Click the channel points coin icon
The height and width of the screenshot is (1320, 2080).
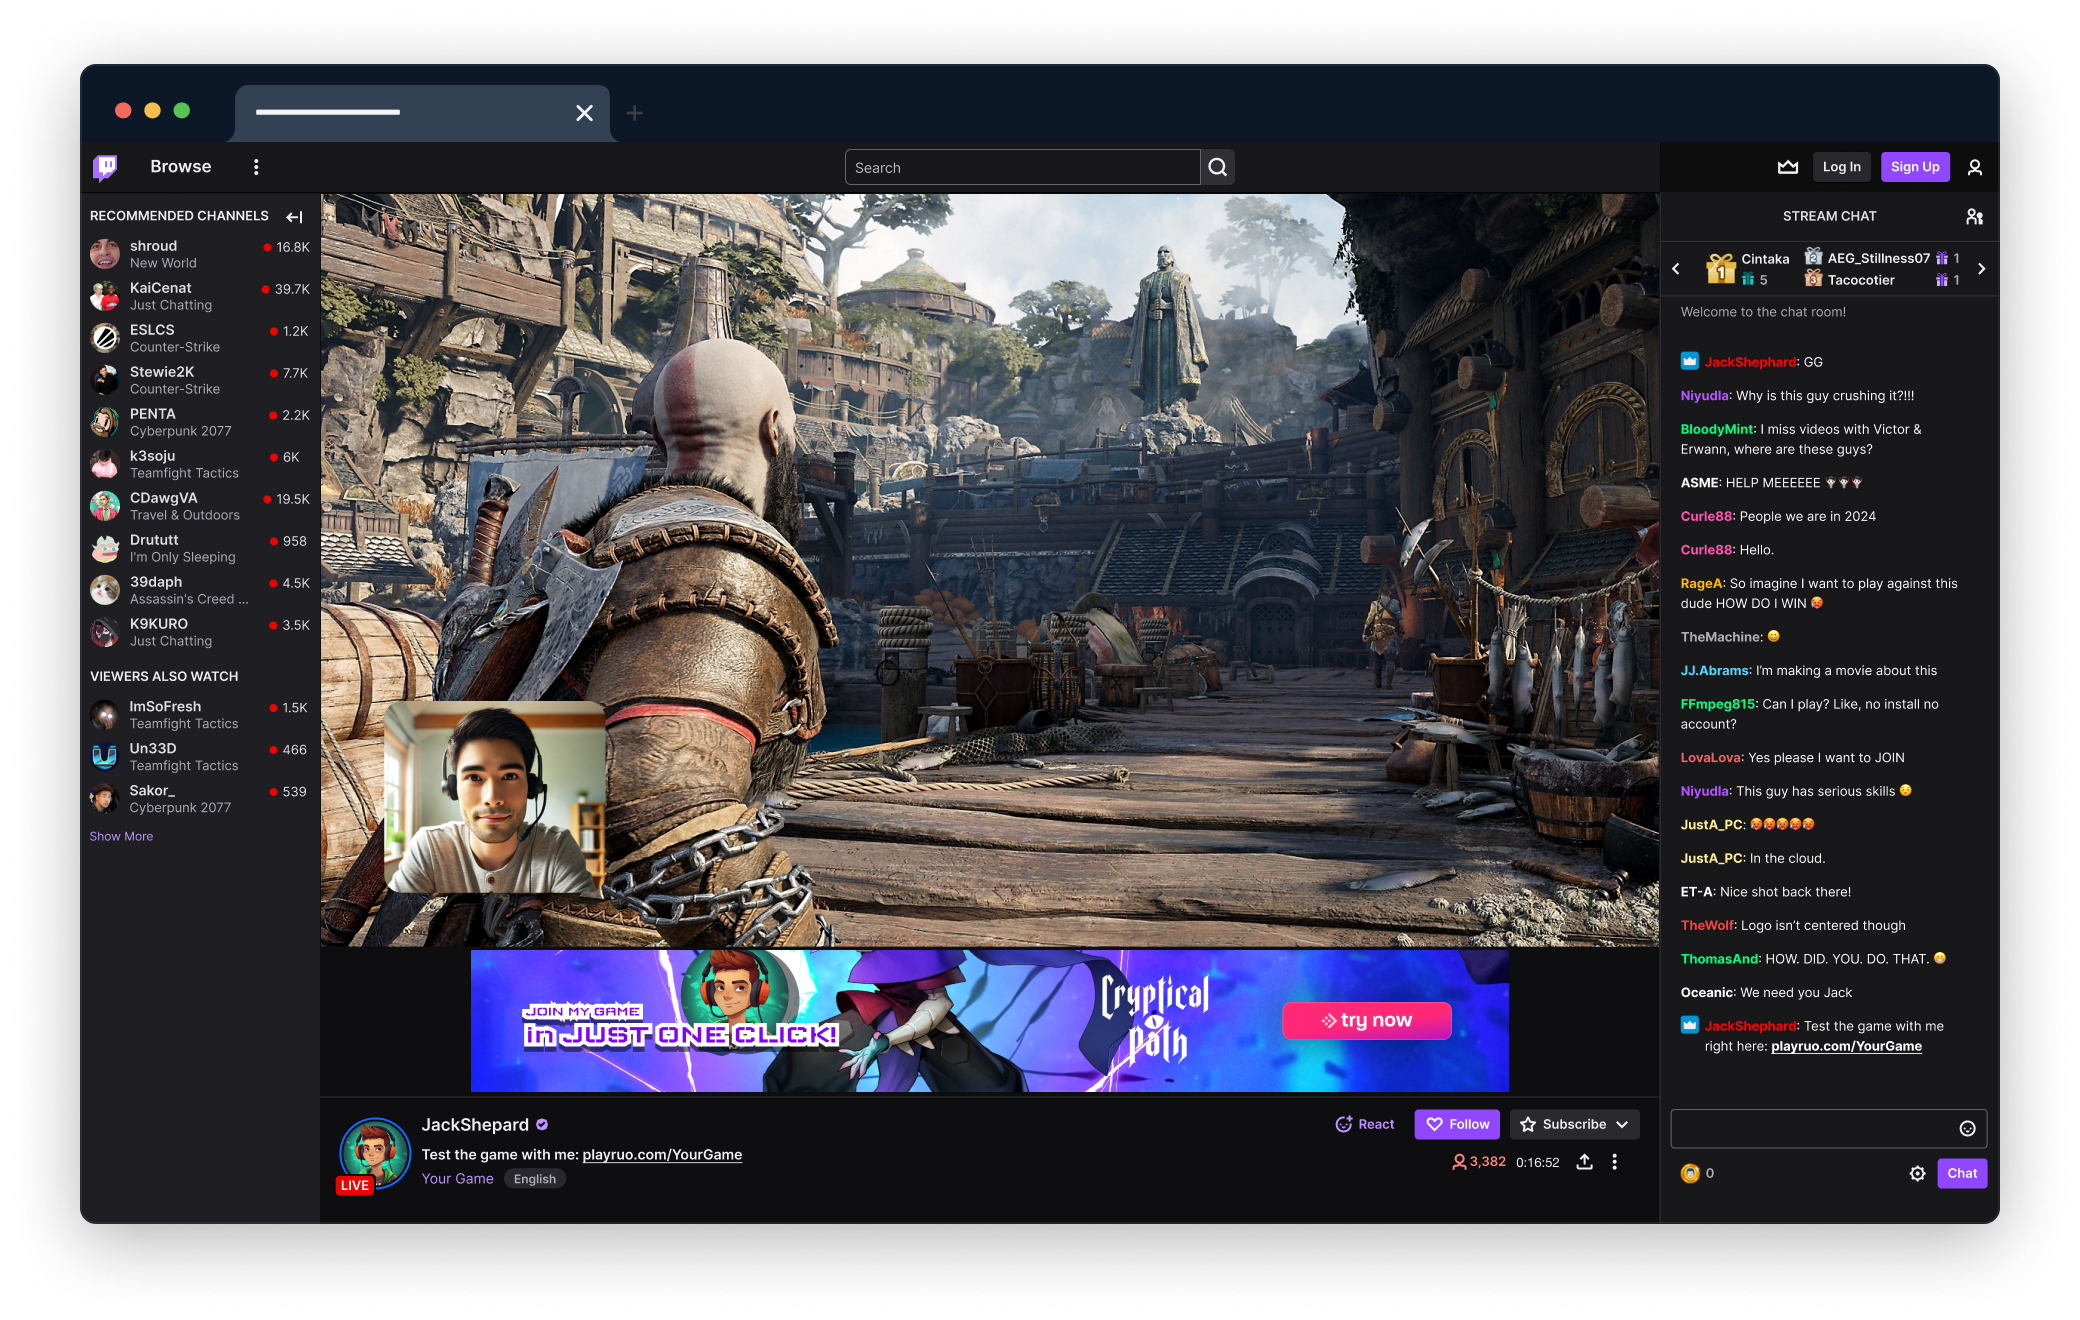[x=1690, y=1173]
